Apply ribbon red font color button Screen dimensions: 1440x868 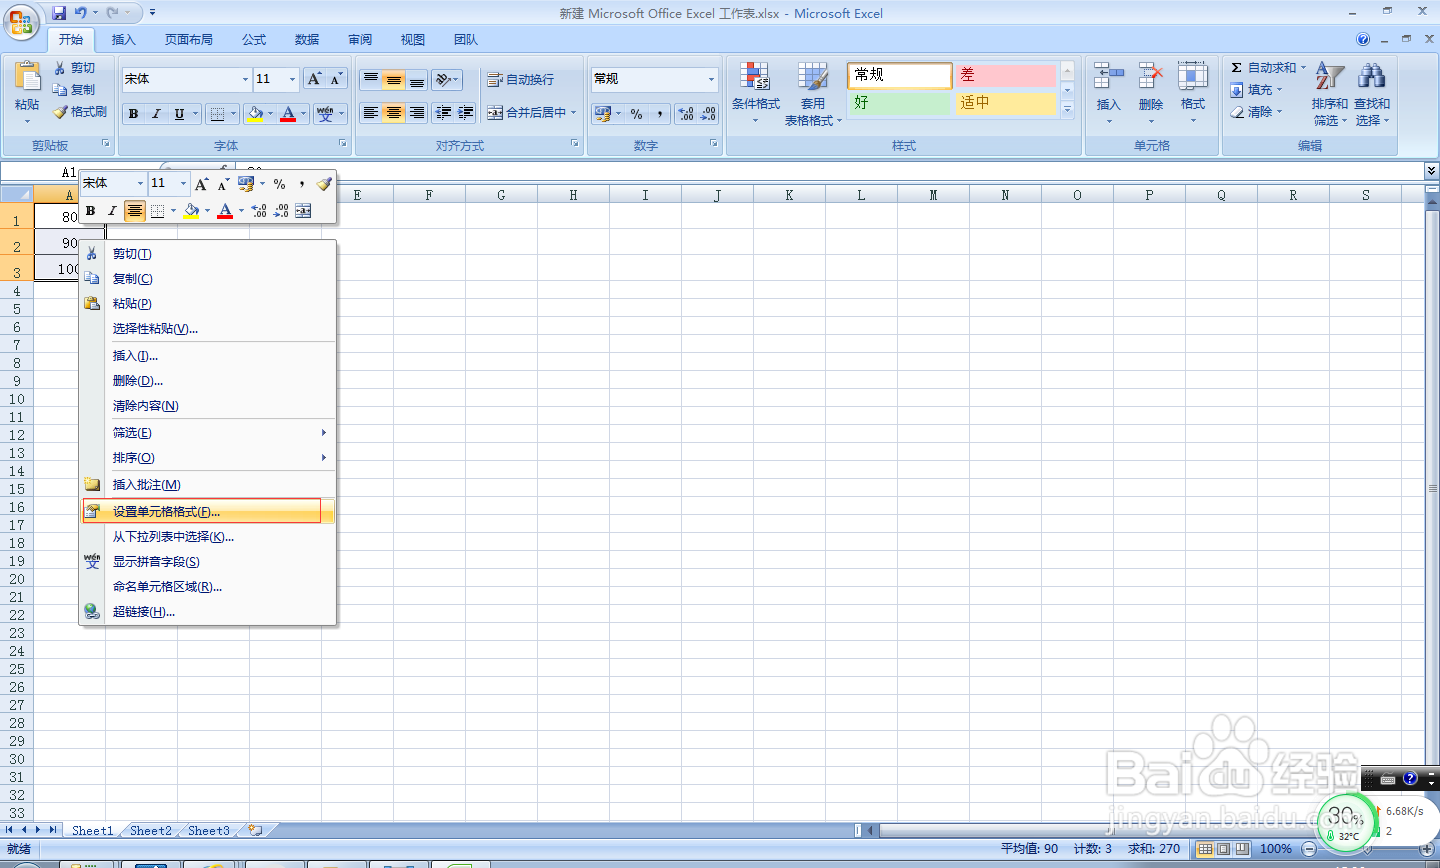click(x=288, y=114)
